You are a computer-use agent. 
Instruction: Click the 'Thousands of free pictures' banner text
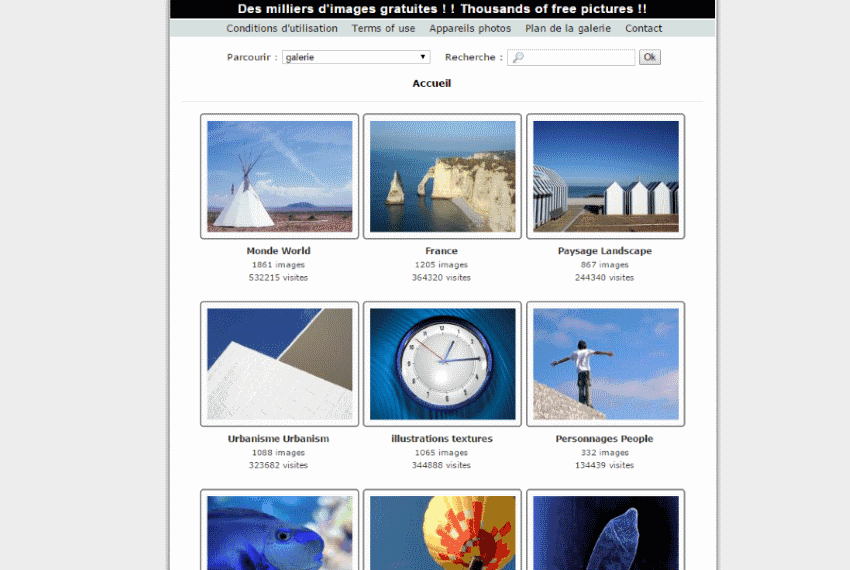point(553,9)
